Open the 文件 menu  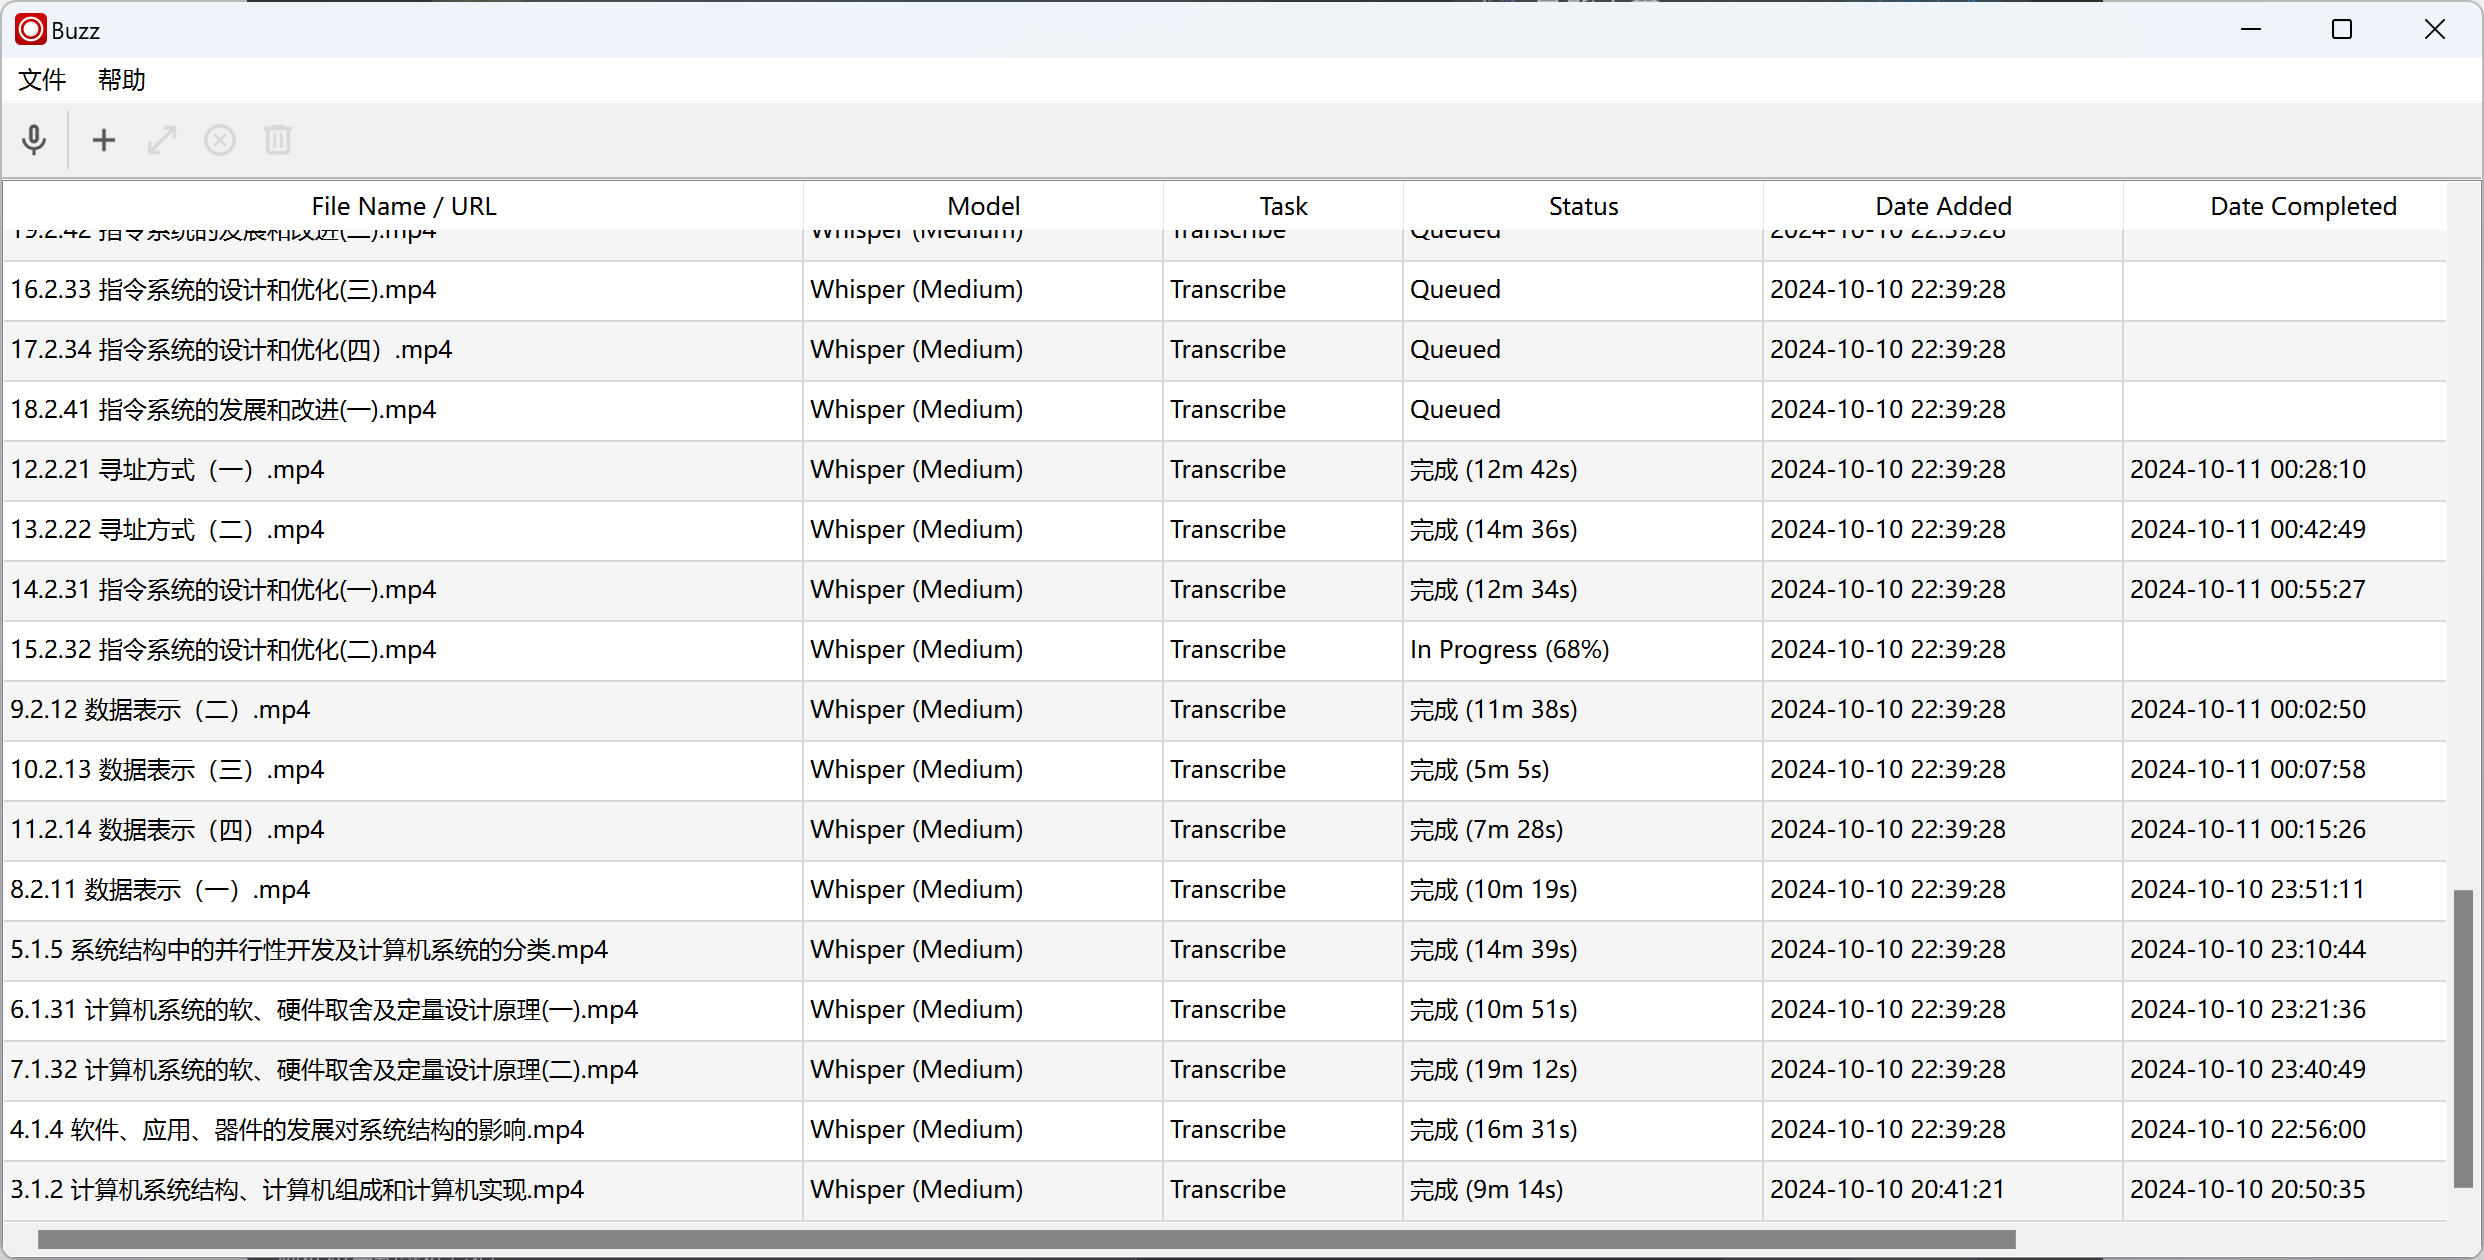[42, 80]
